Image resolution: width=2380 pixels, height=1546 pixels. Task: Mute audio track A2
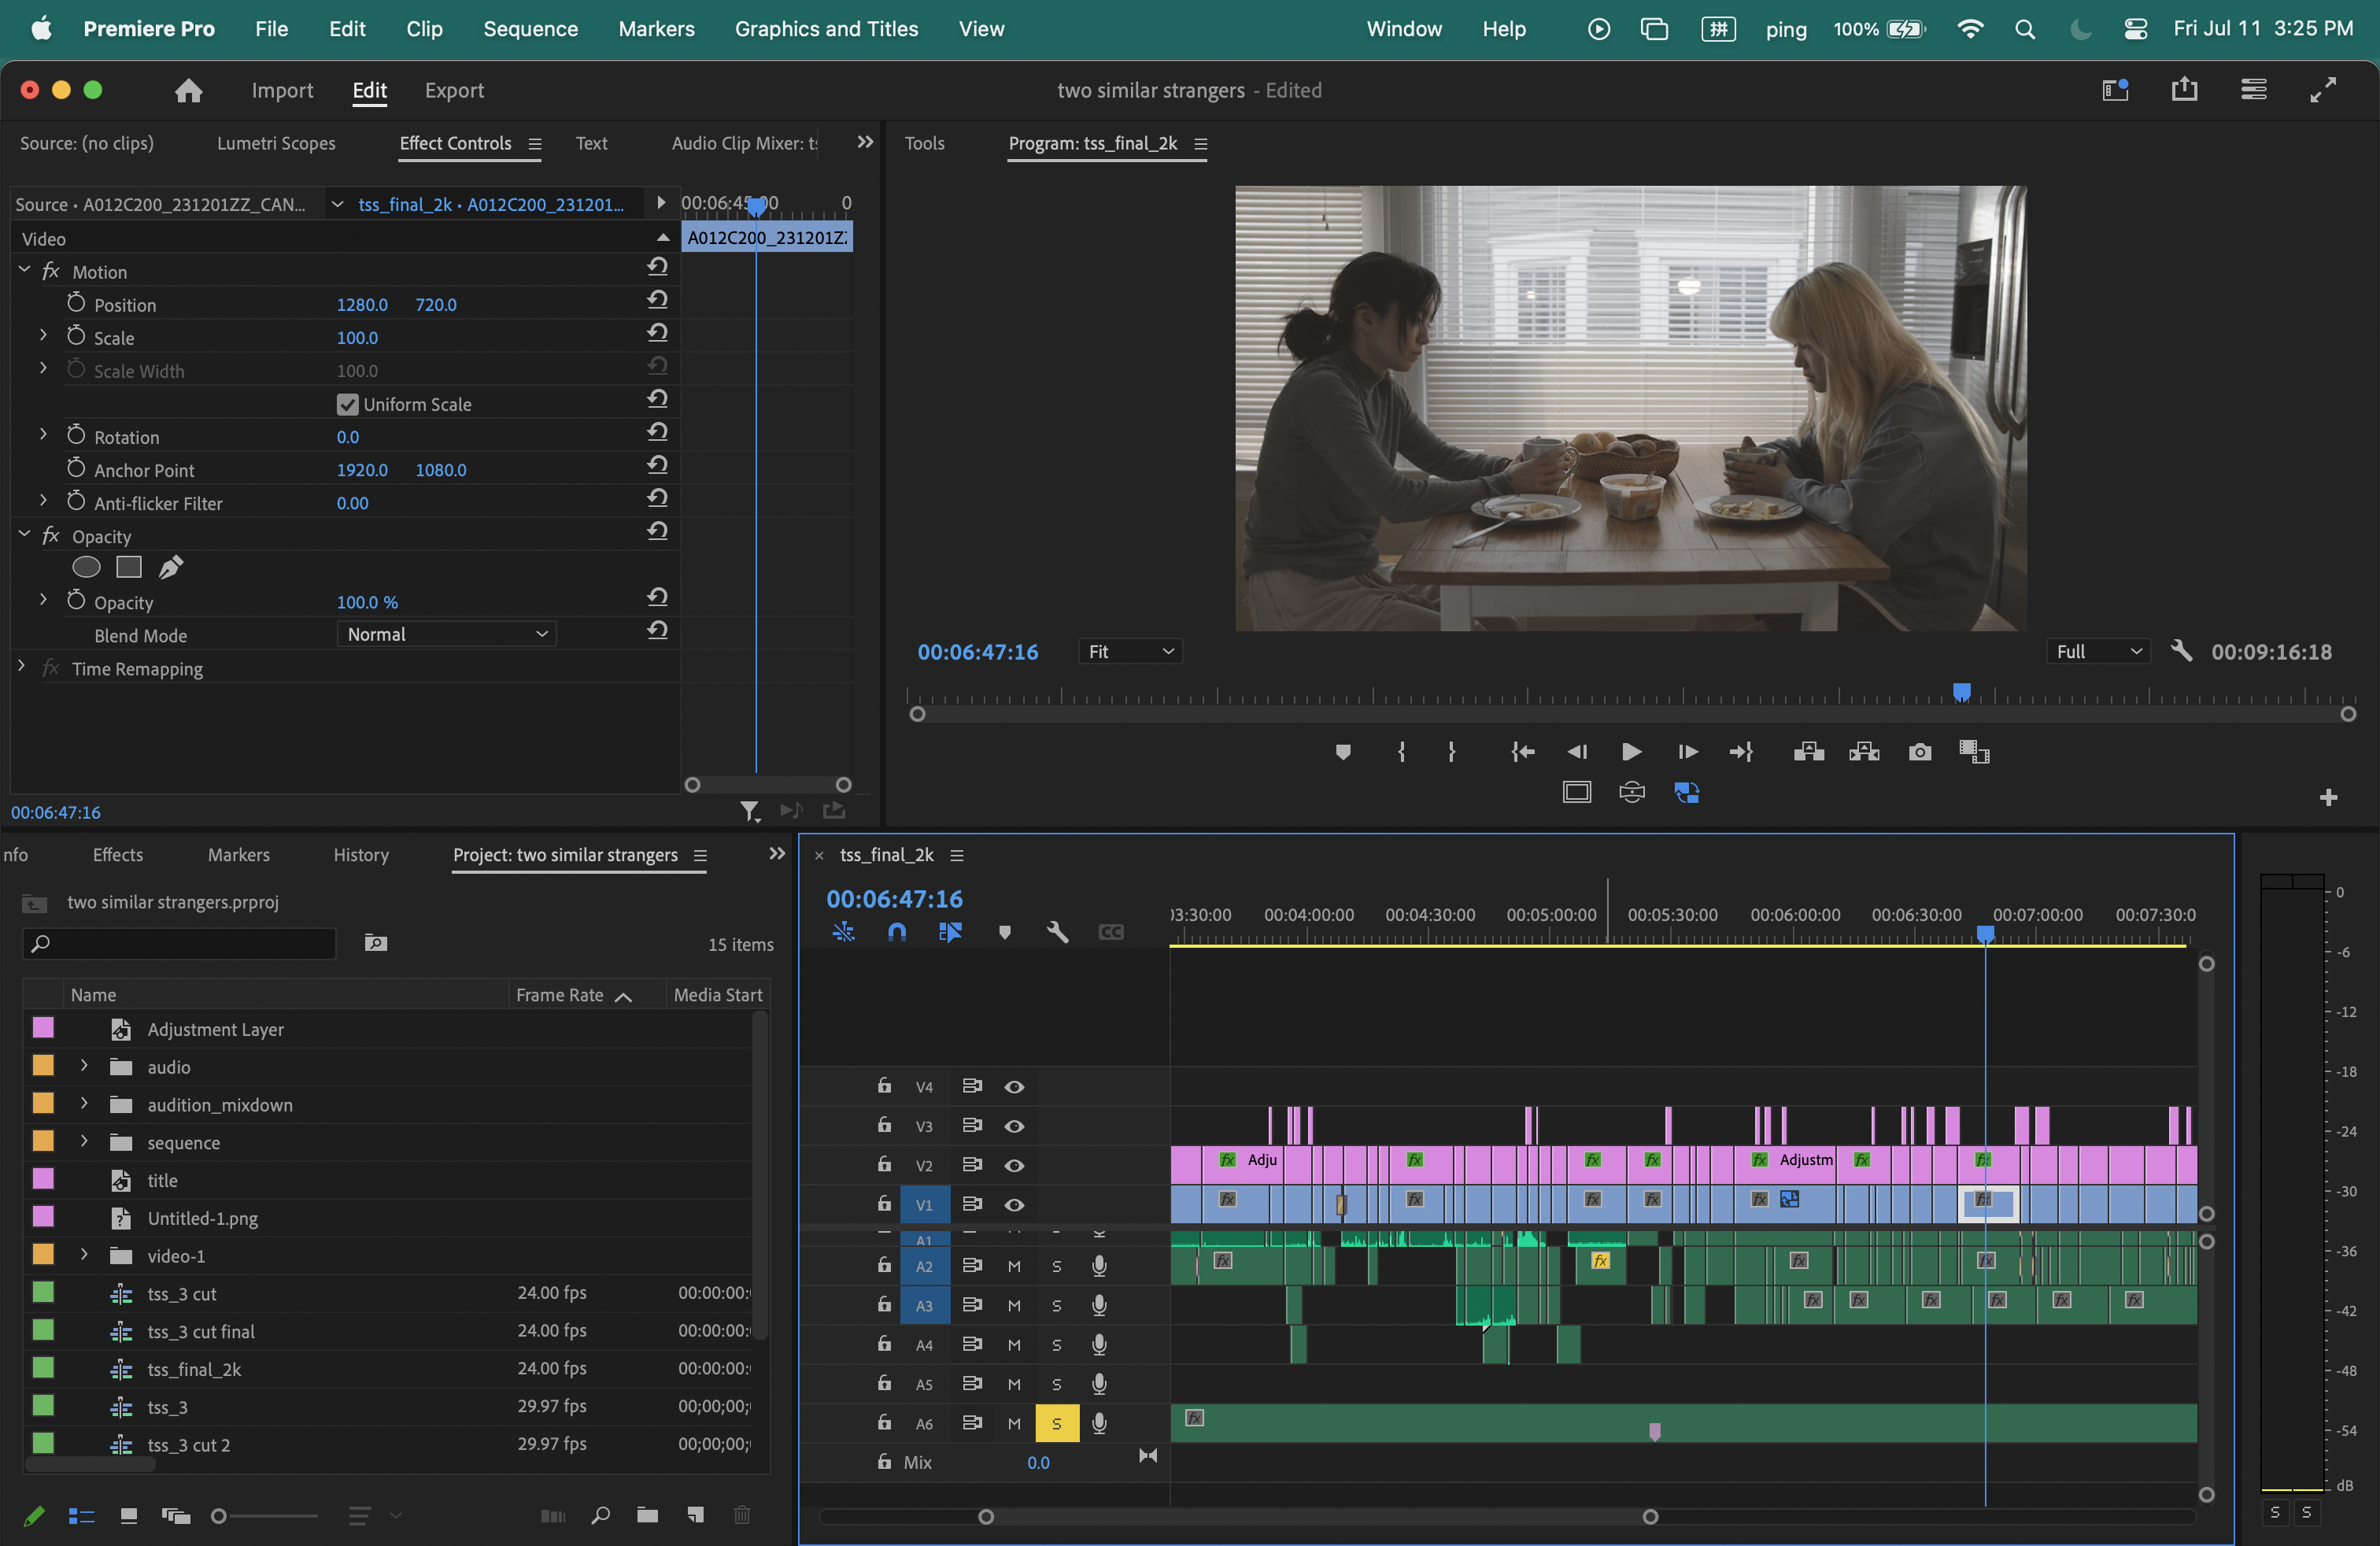(1014, 1266)
